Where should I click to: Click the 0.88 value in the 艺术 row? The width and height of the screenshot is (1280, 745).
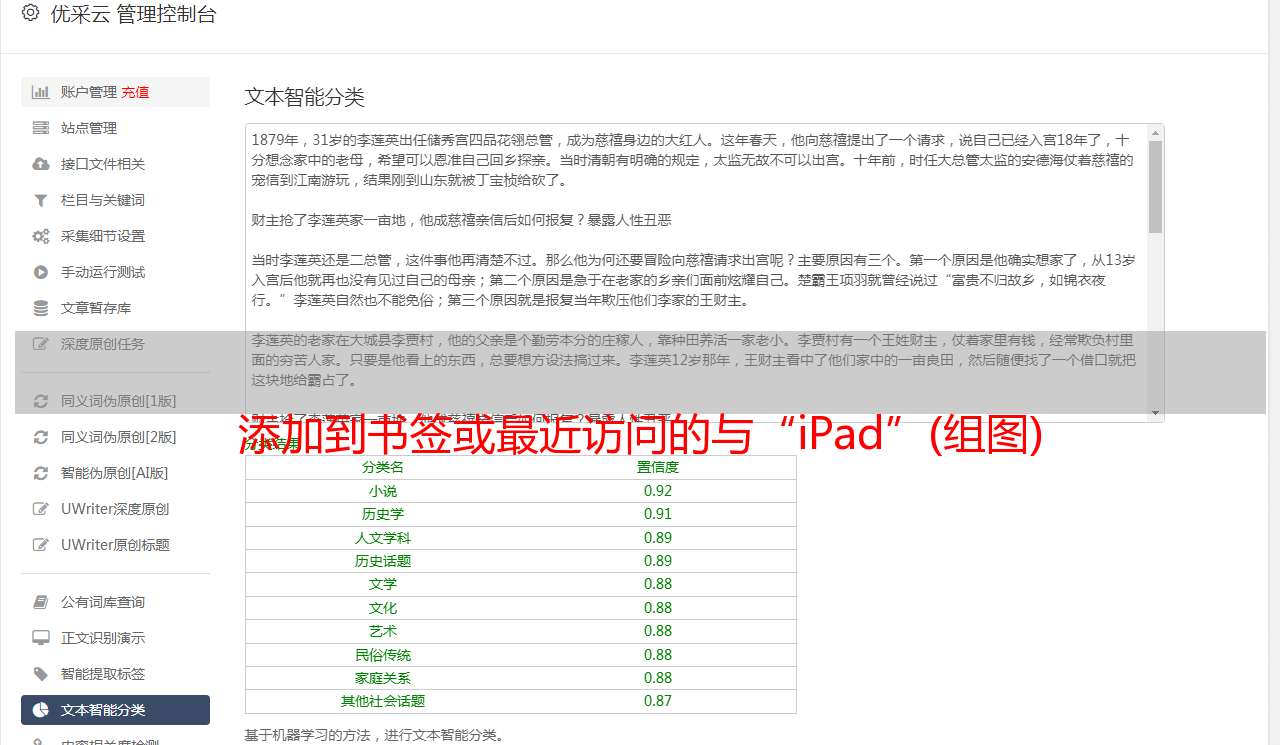pos(658,631)
